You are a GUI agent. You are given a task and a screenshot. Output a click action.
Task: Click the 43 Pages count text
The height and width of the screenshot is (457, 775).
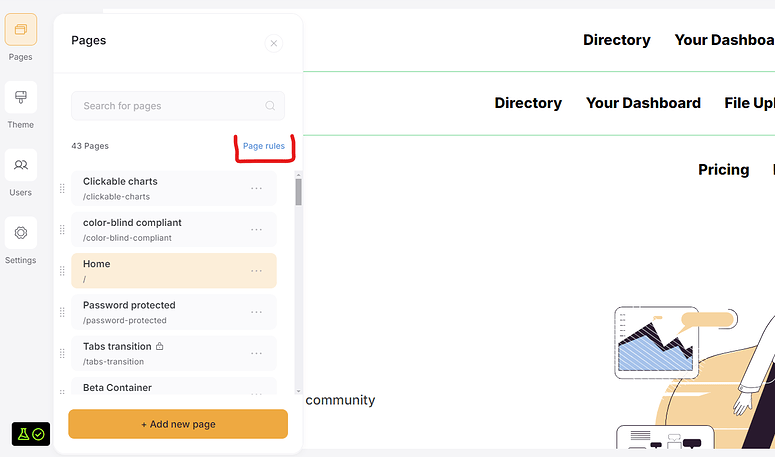click(90, 146)
